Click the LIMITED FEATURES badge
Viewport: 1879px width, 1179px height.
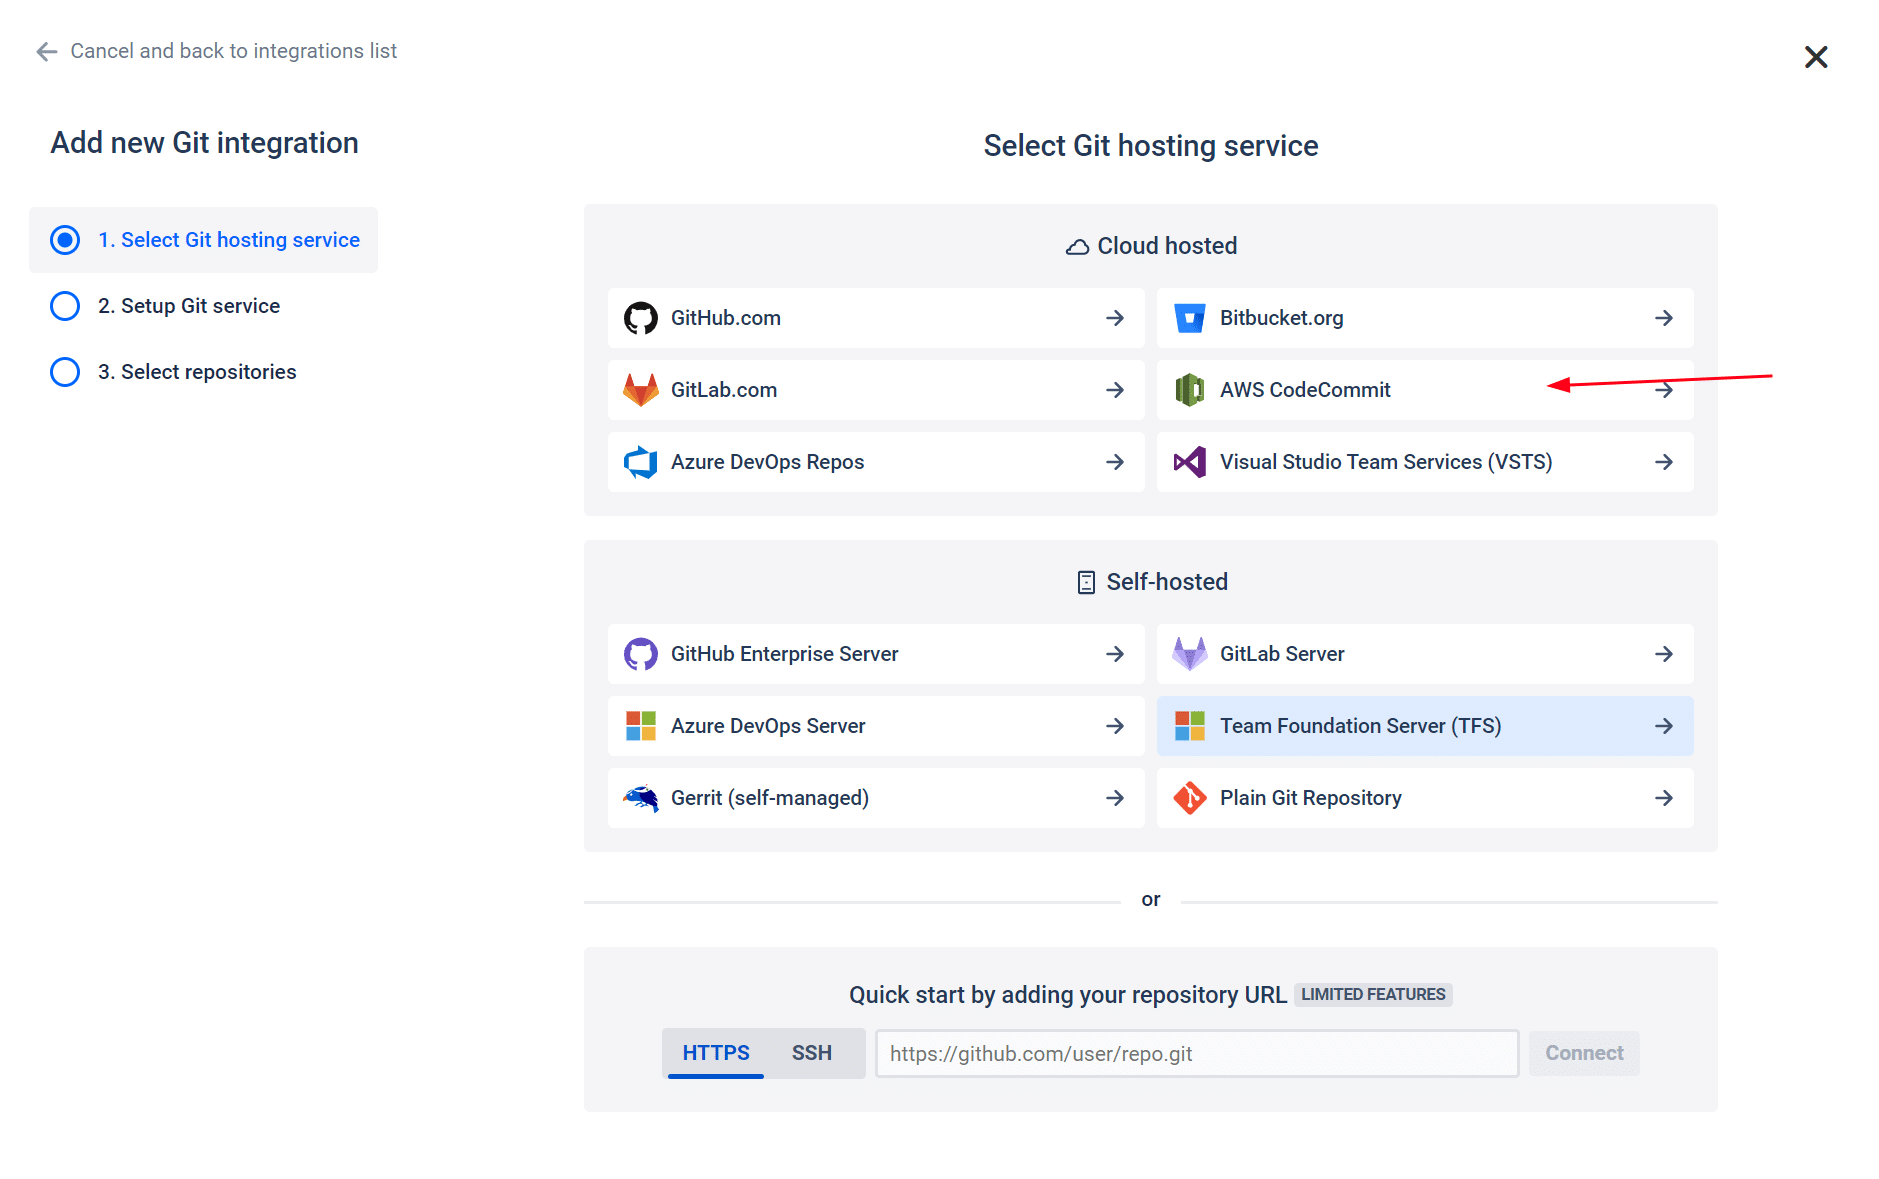pos(1373,994)
